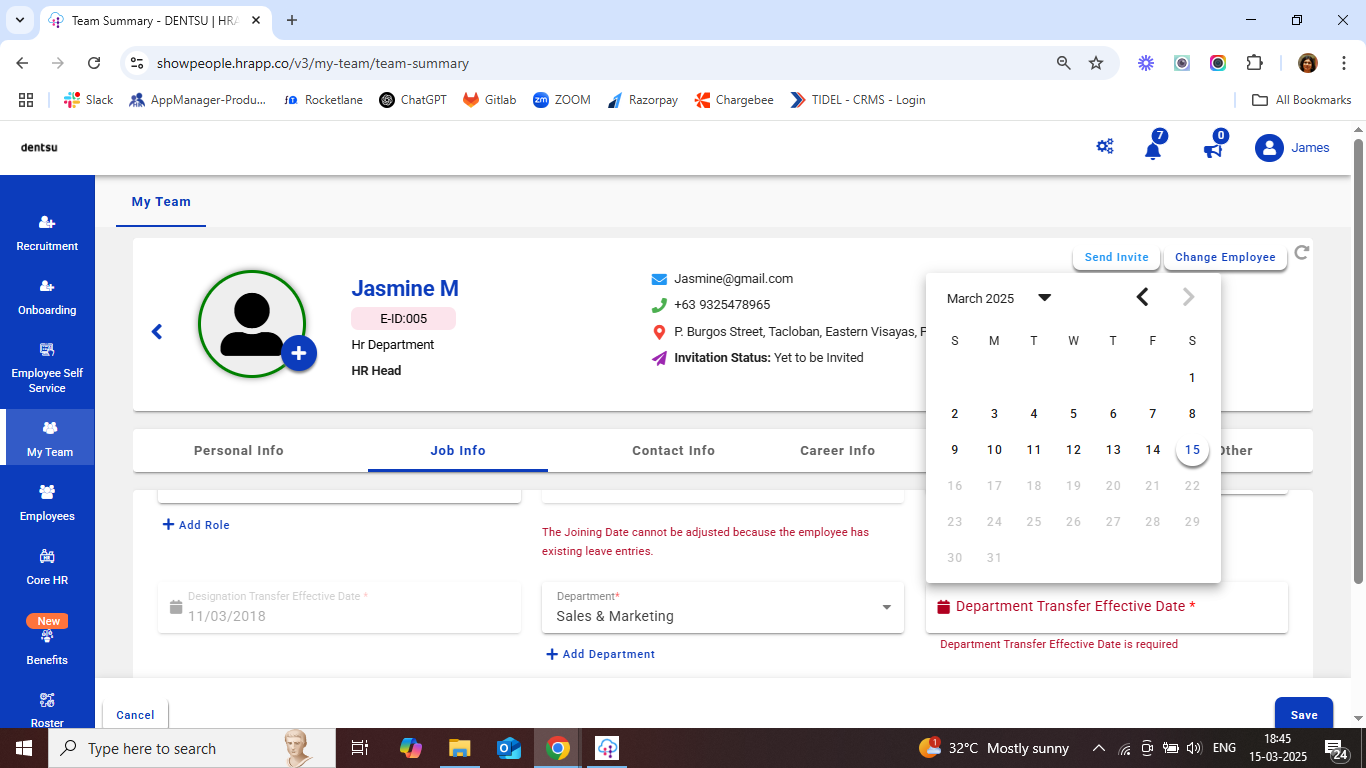Open Recruitment in the sidebar
The height and width of the screenshot is (768, 1366).
(47, 233)
